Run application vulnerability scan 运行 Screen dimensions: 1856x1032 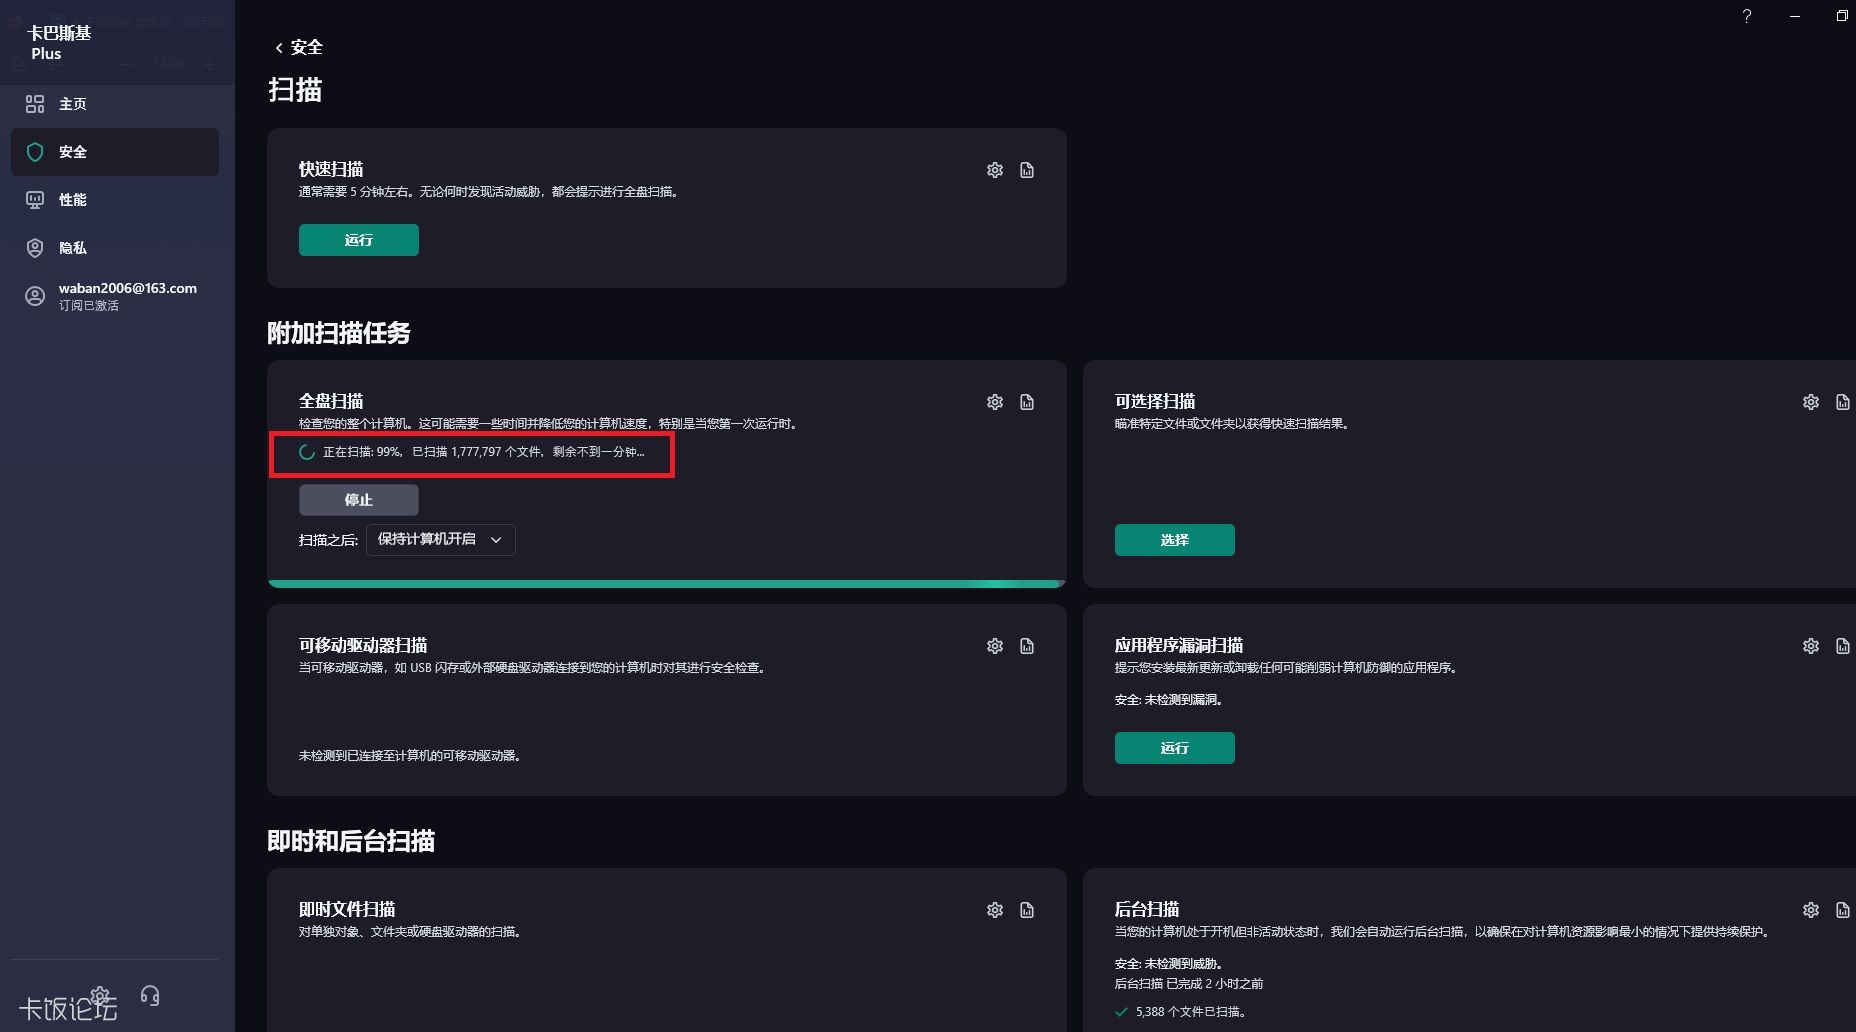[x=1175, y=748]
